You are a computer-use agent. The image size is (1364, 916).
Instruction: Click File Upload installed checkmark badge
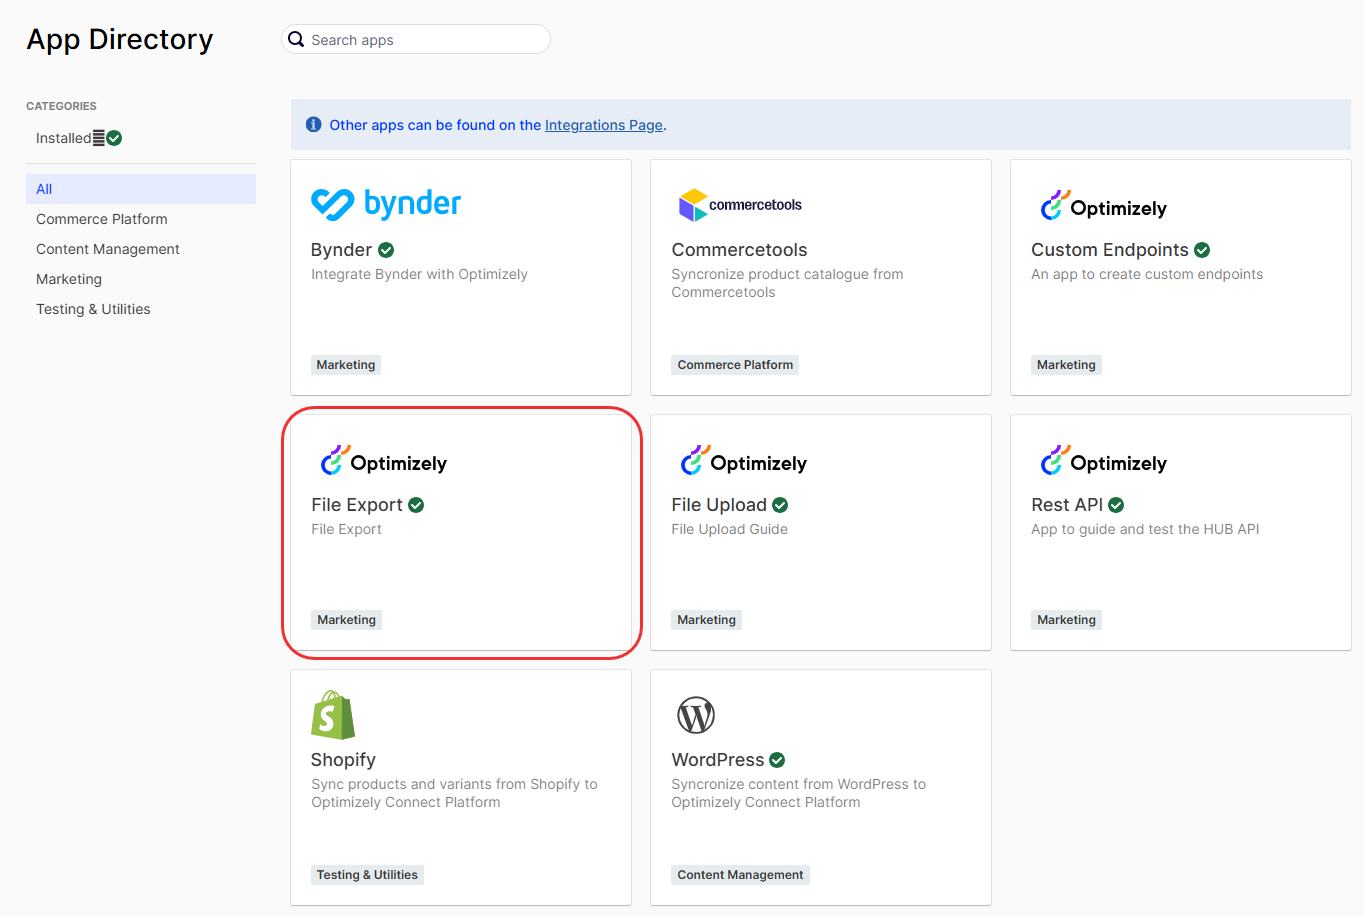point(780,505)
